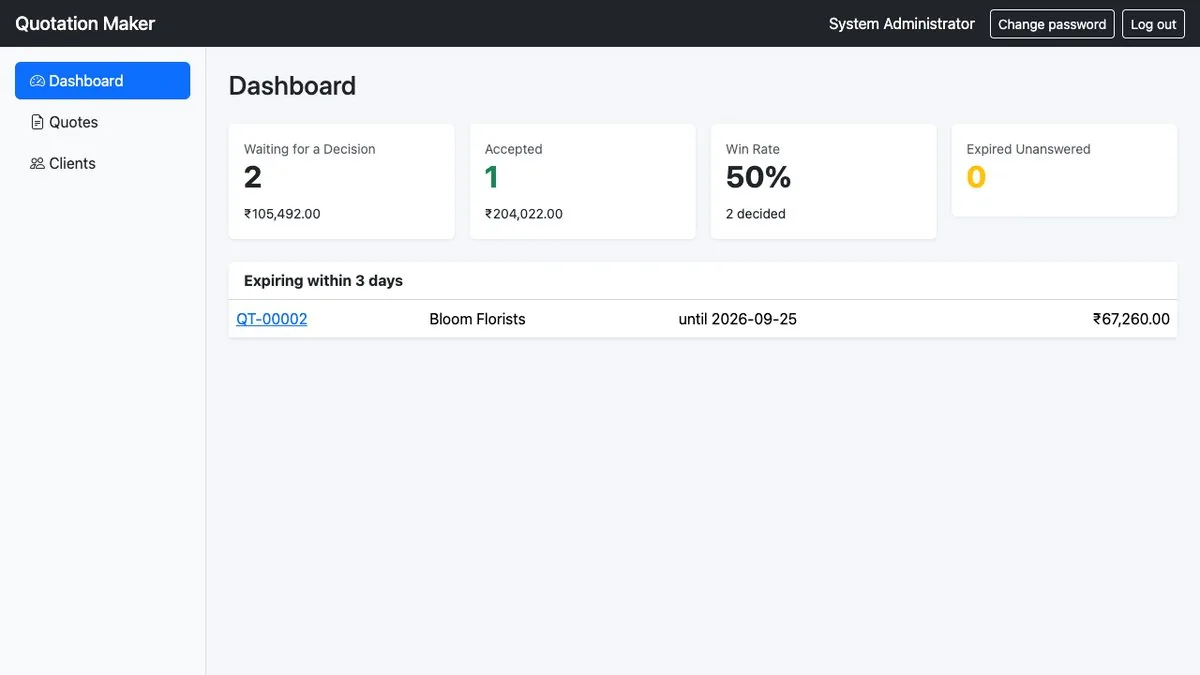1200x675 pixels.
Task: Click the Dashboard speedometer icon in sidebar
Action: [38, 81]
